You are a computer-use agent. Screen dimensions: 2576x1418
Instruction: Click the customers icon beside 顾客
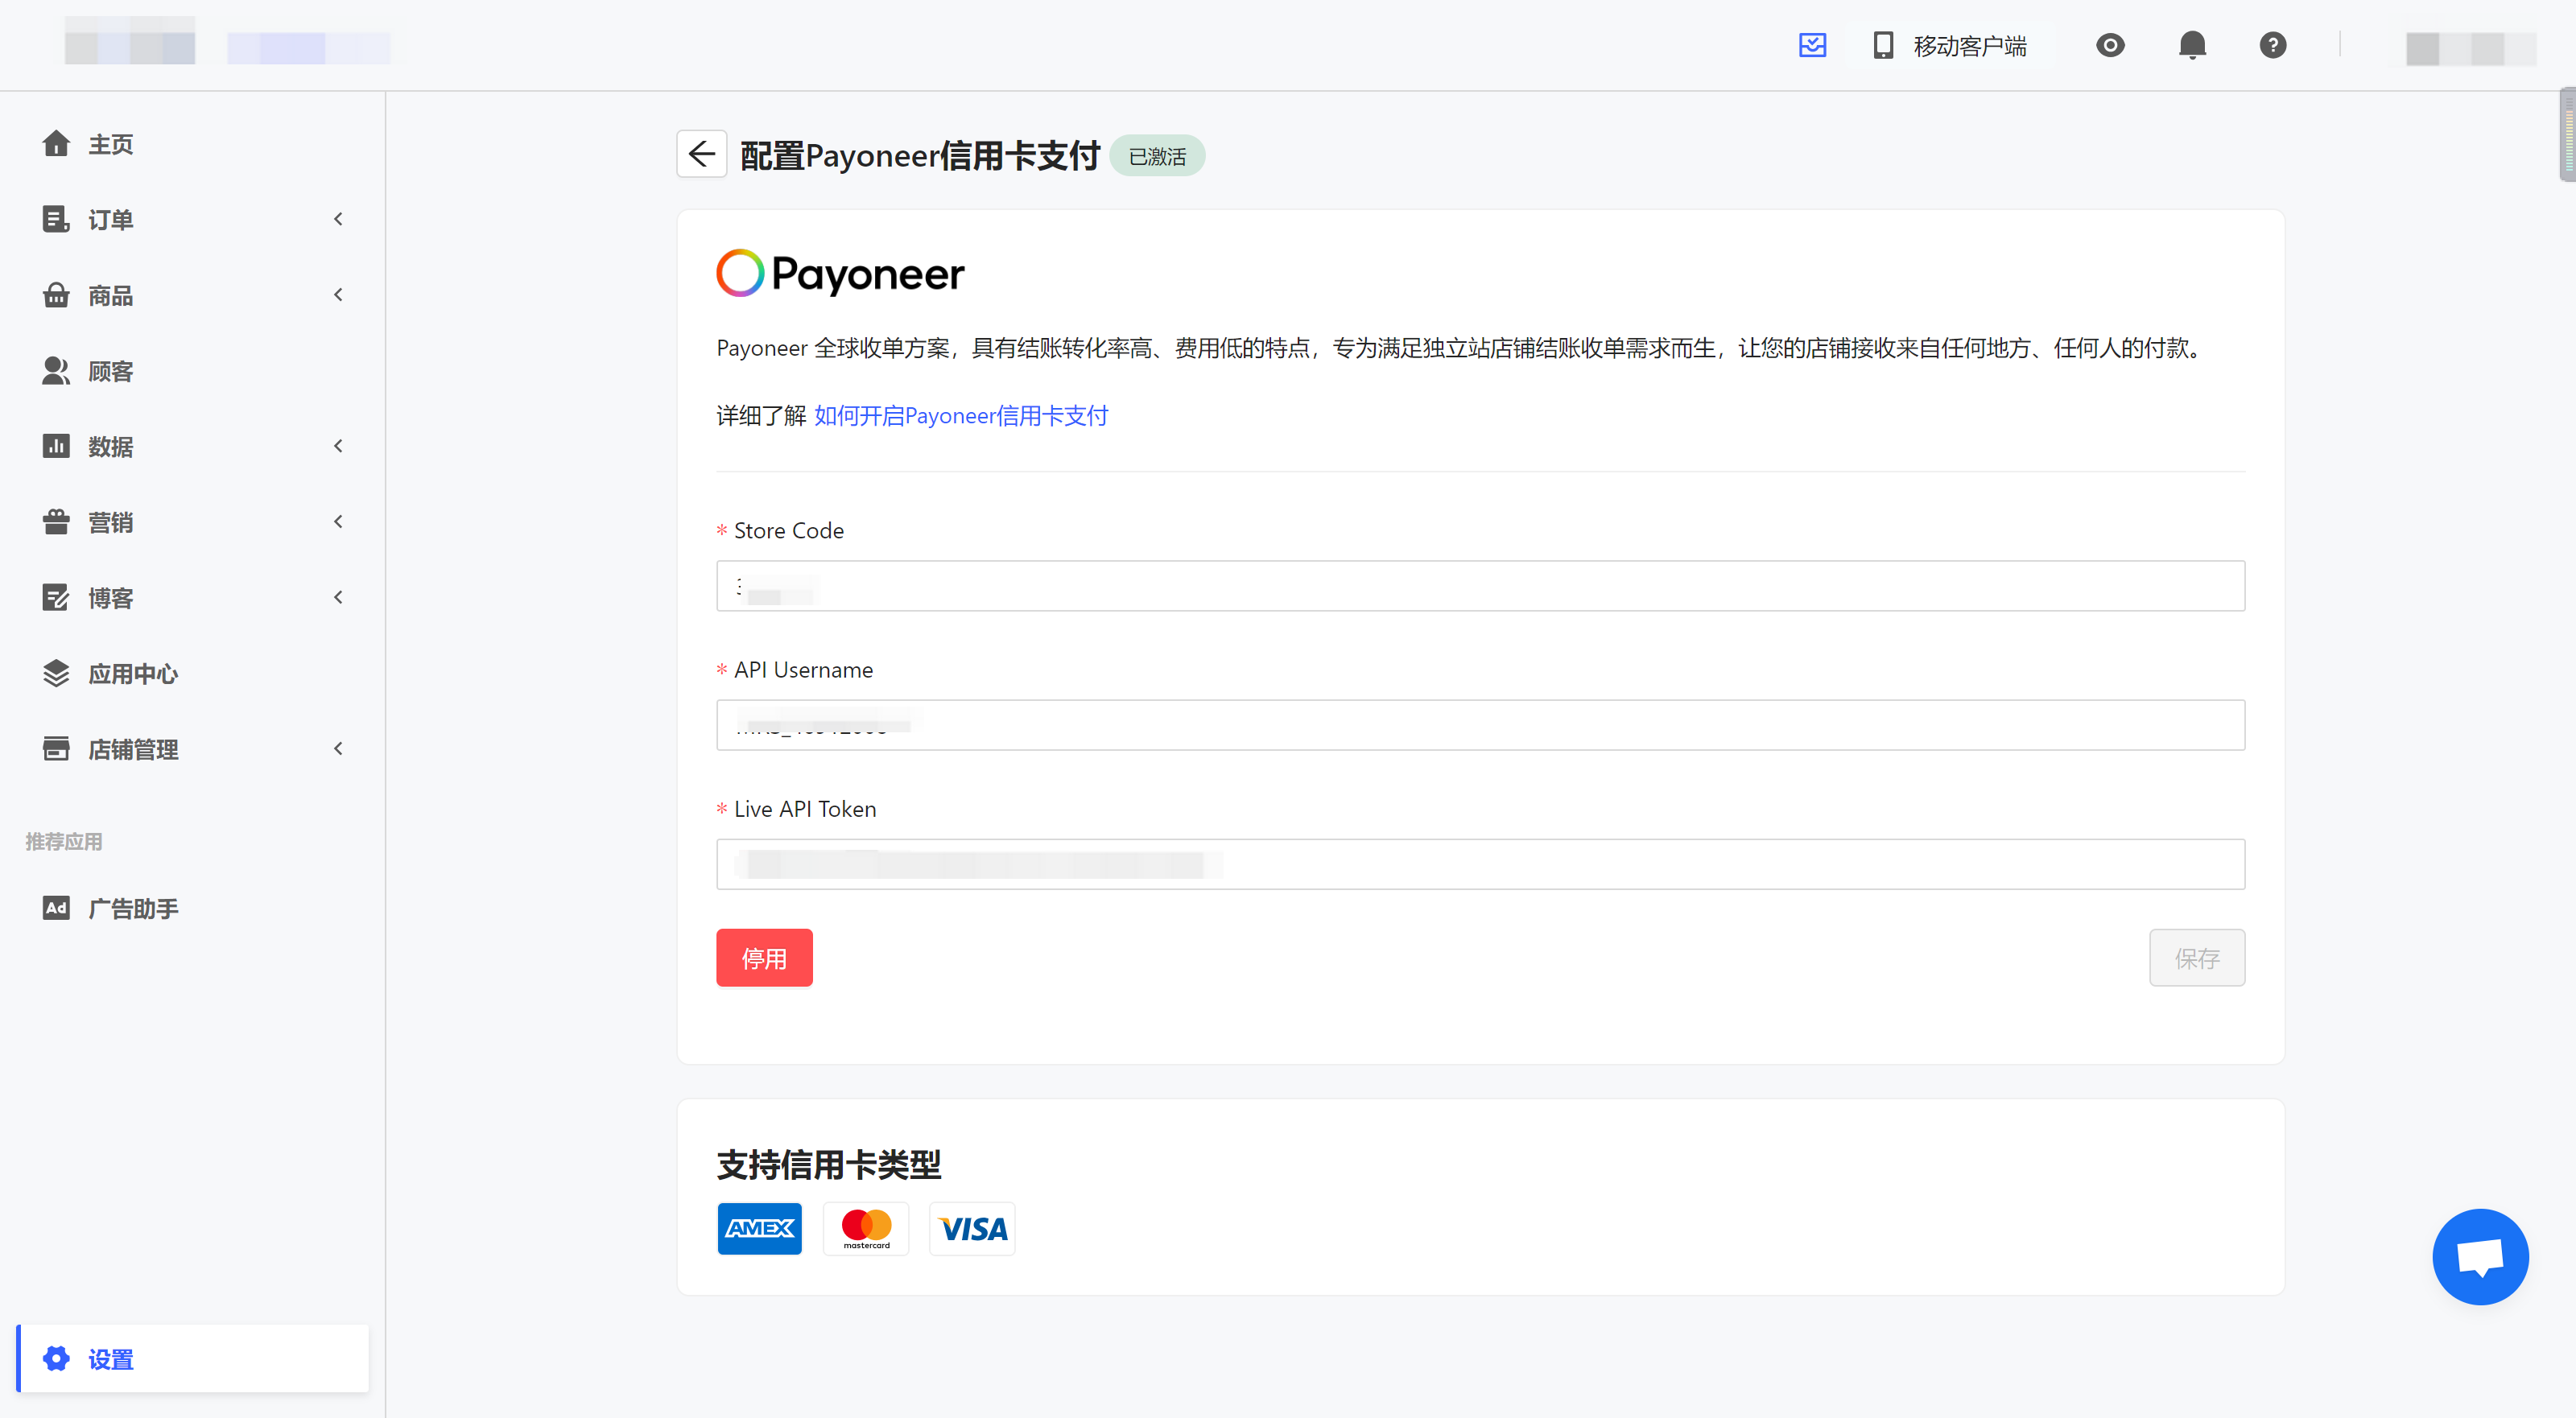[x=56, y=371]
